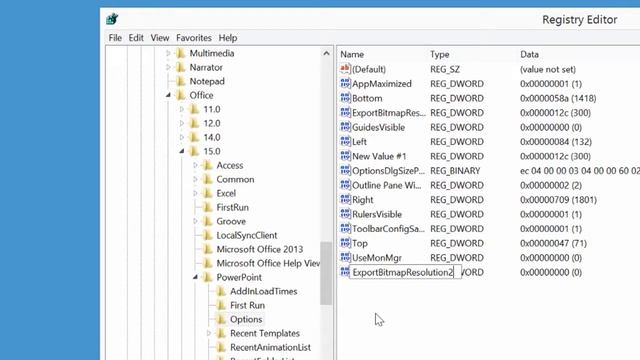Click the ExportBitmapRes... DWORD icon
Image resolution: width=640 pixels, height=360 pixels.
point(345,112)
